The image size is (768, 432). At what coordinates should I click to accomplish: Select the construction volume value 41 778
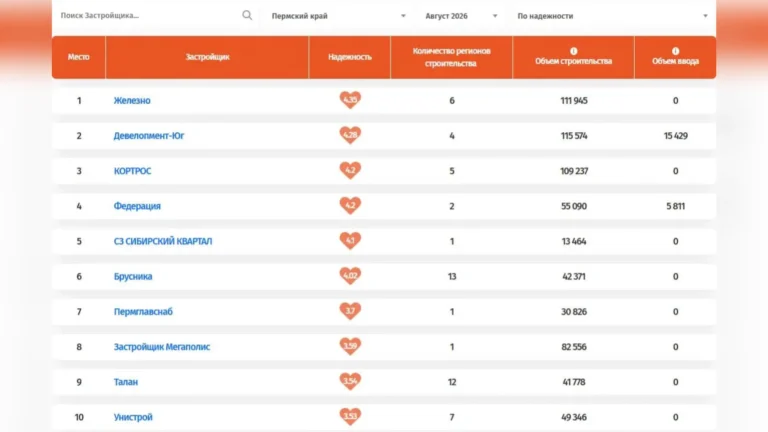pos(574,382)
